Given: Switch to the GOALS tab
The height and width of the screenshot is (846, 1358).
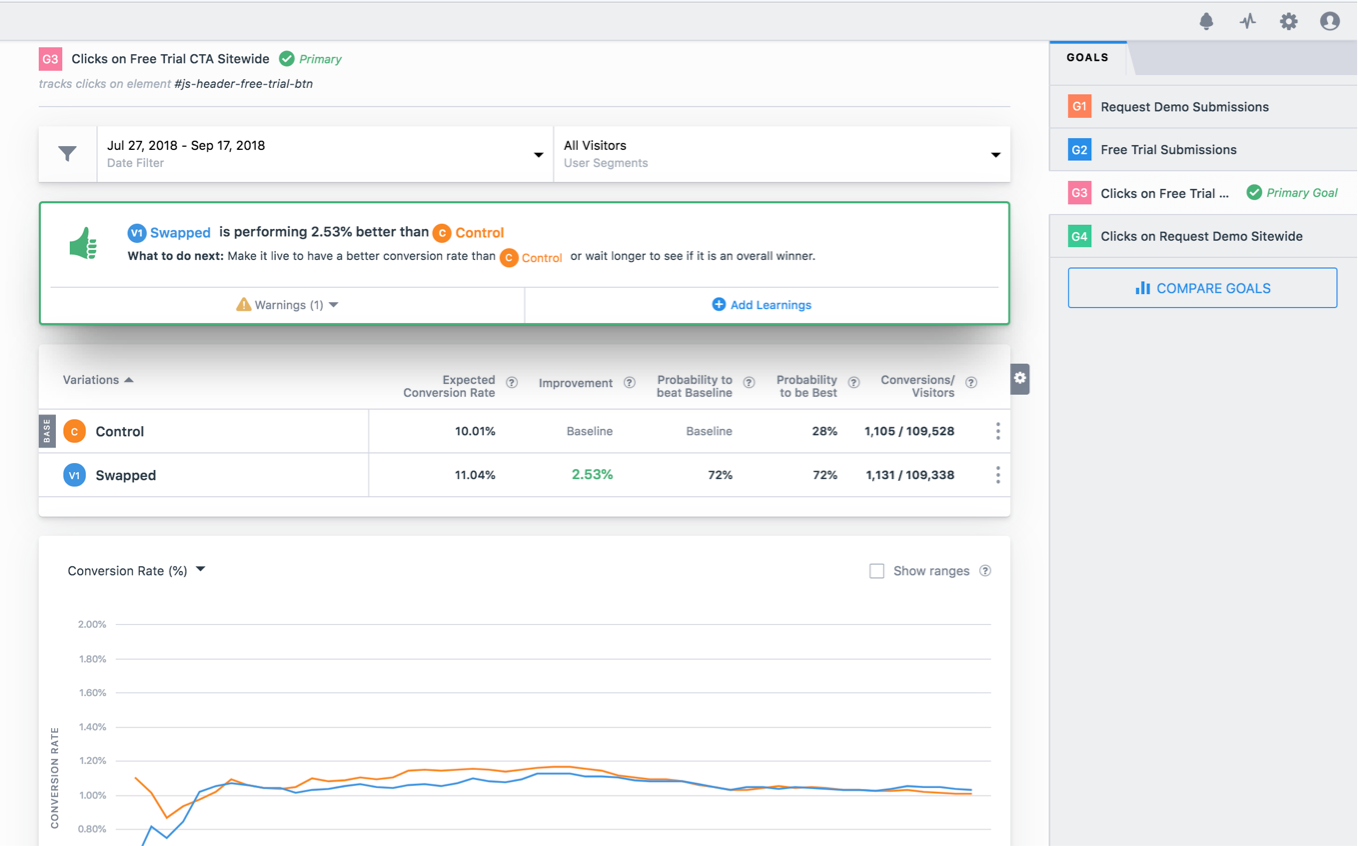Looking at the screenshot, I should 1088,57.
